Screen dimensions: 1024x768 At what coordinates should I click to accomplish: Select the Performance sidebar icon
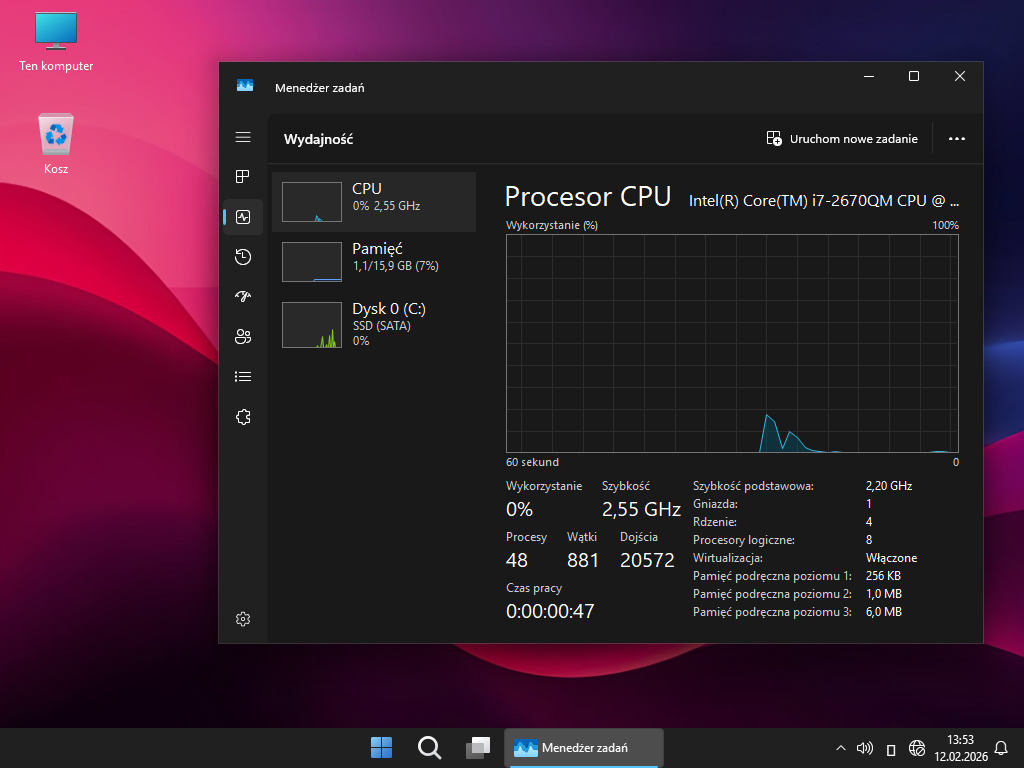point(243,217)
